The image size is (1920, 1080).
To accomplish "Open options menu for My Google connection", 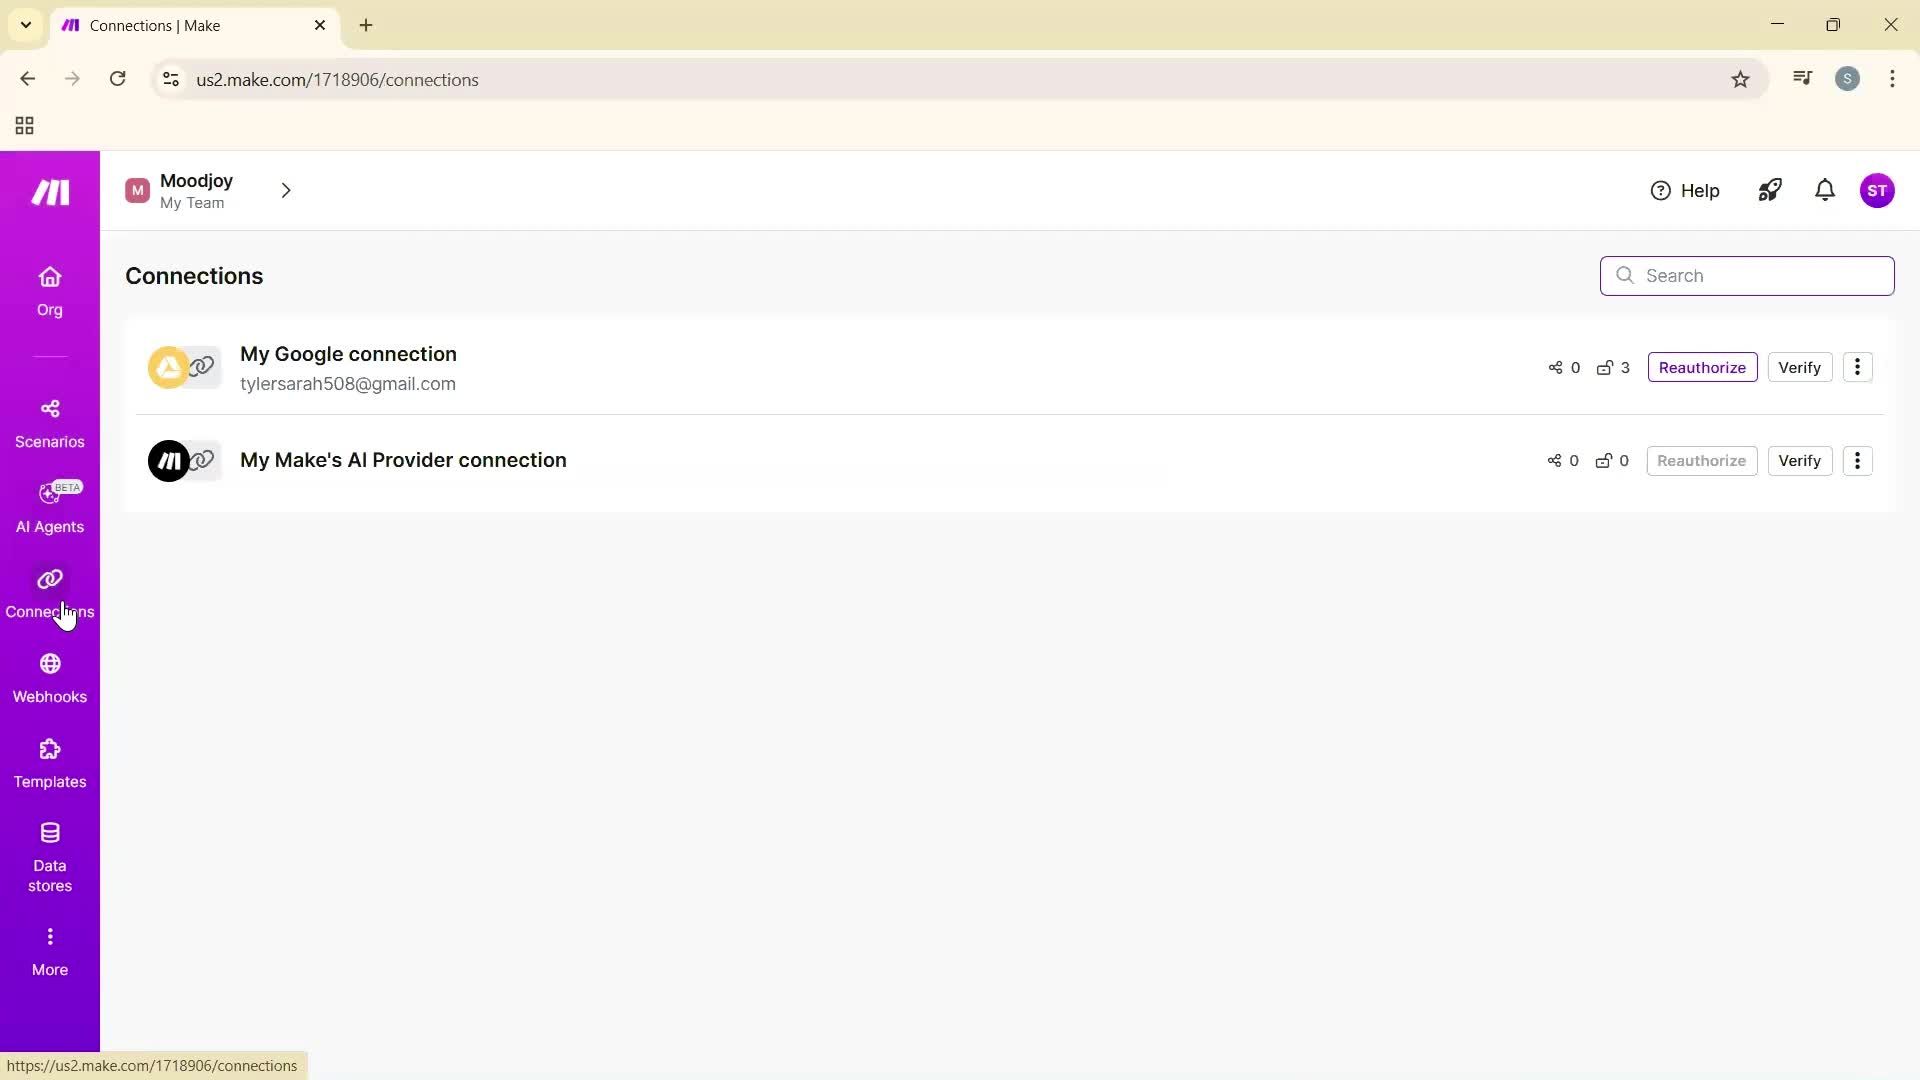I will click(1858, 367).
